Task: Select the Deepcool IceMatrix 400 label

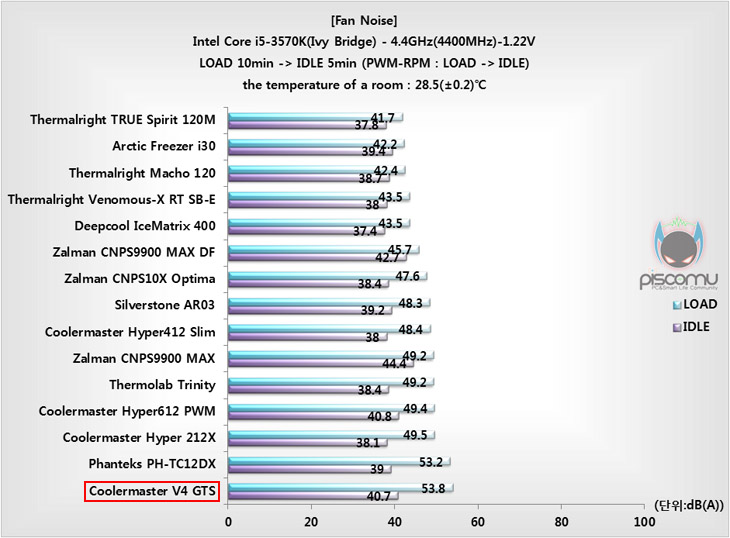Action: point(145,226)
